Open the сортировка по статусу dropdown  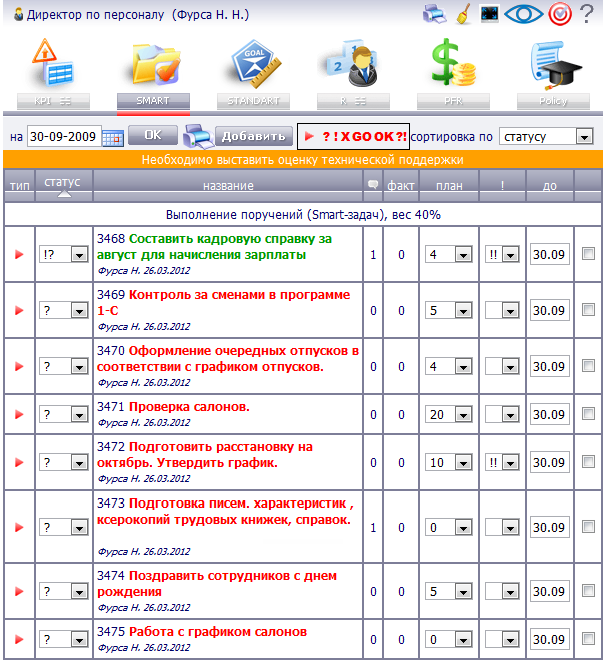click(546, 137)
